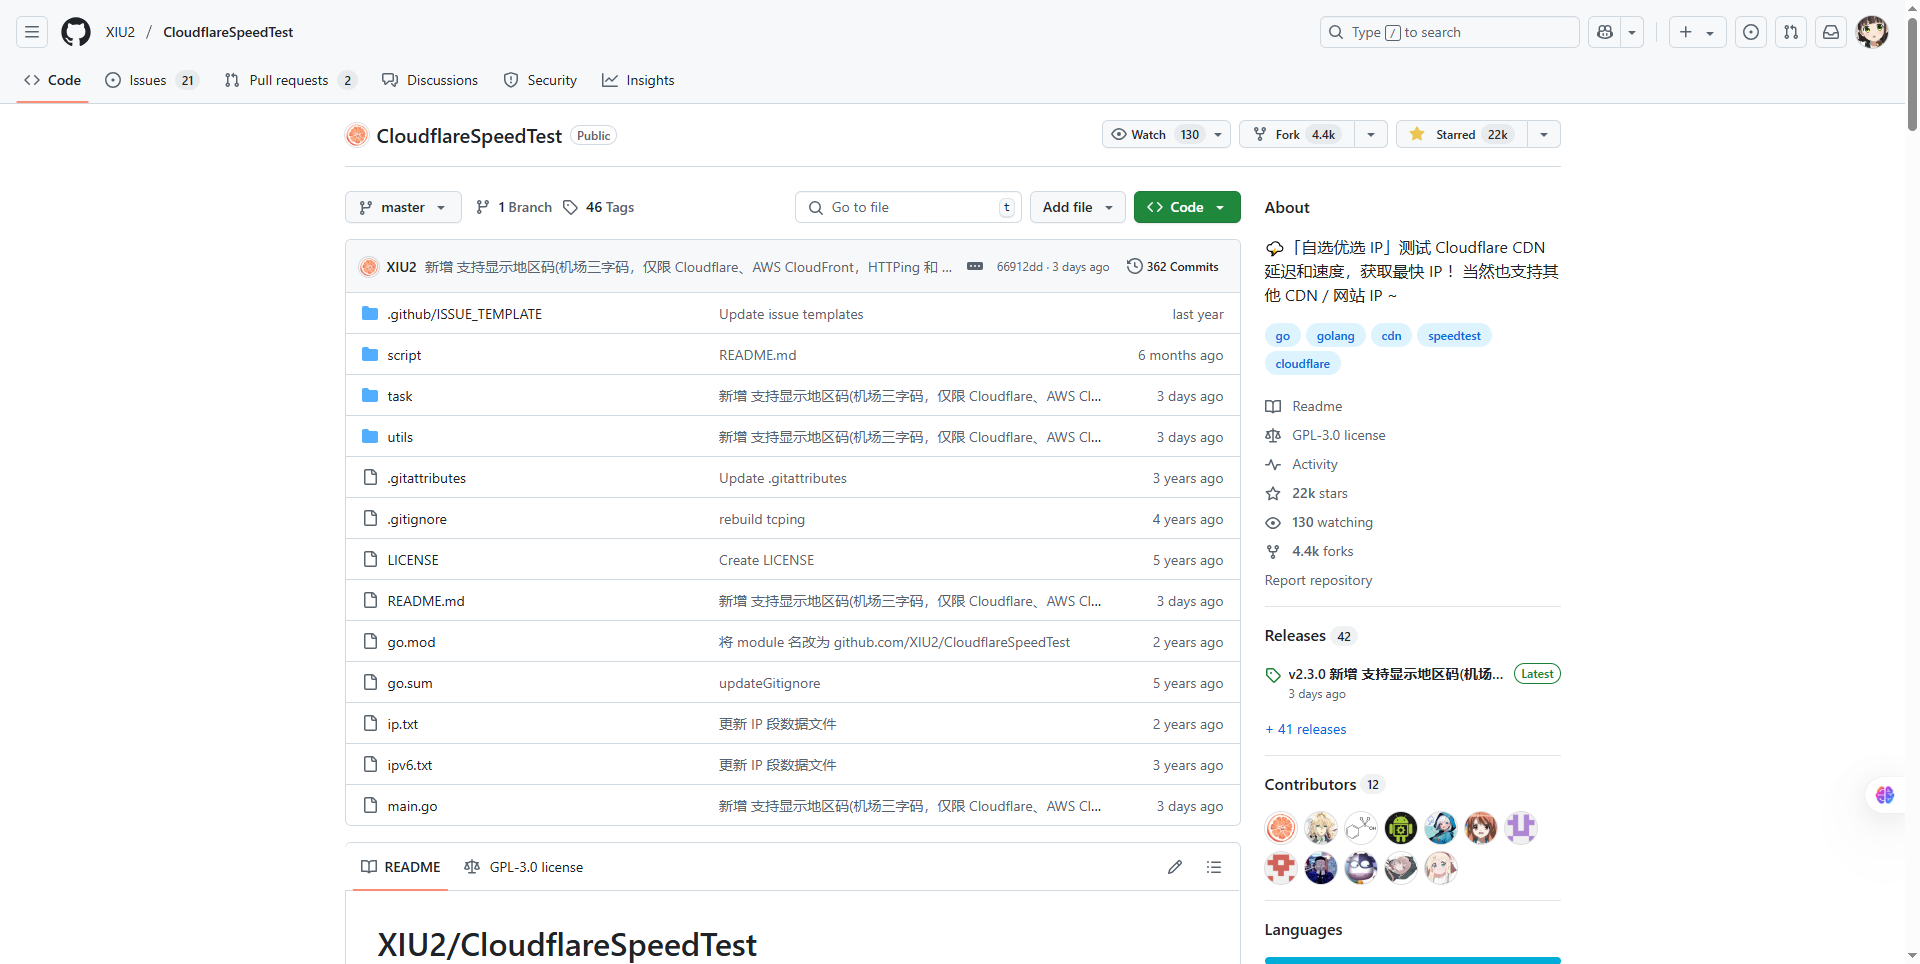Open the go.mod file
1920x964 pixels.
pyautogui.click(x=411, y=642)
